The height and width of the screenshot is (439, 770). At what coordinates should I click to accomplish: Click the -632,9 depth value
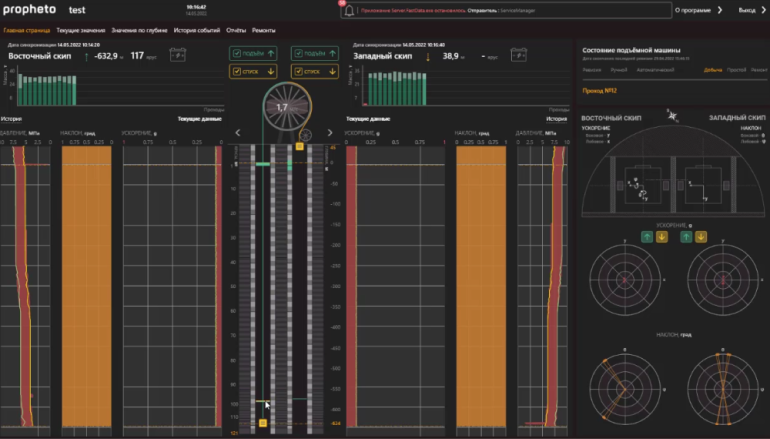point(106,56)
